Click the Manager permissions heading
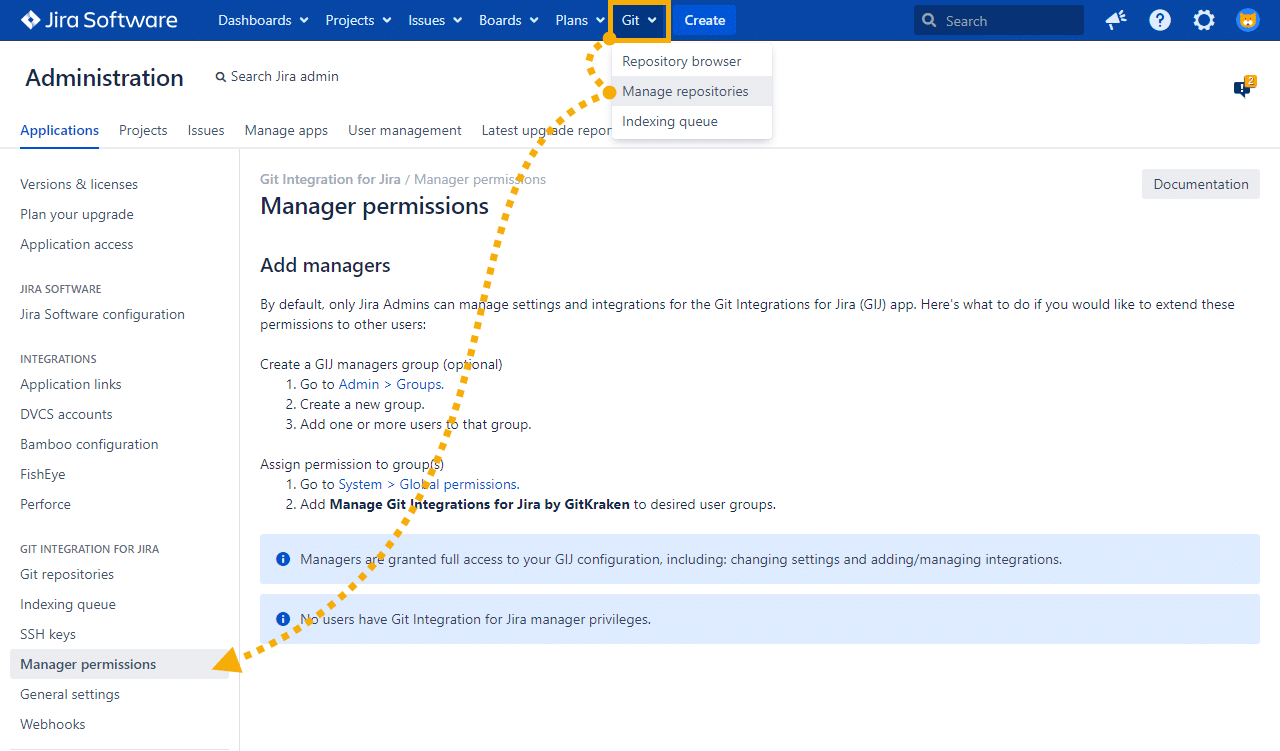1280x751 pixels. [375, 206]
